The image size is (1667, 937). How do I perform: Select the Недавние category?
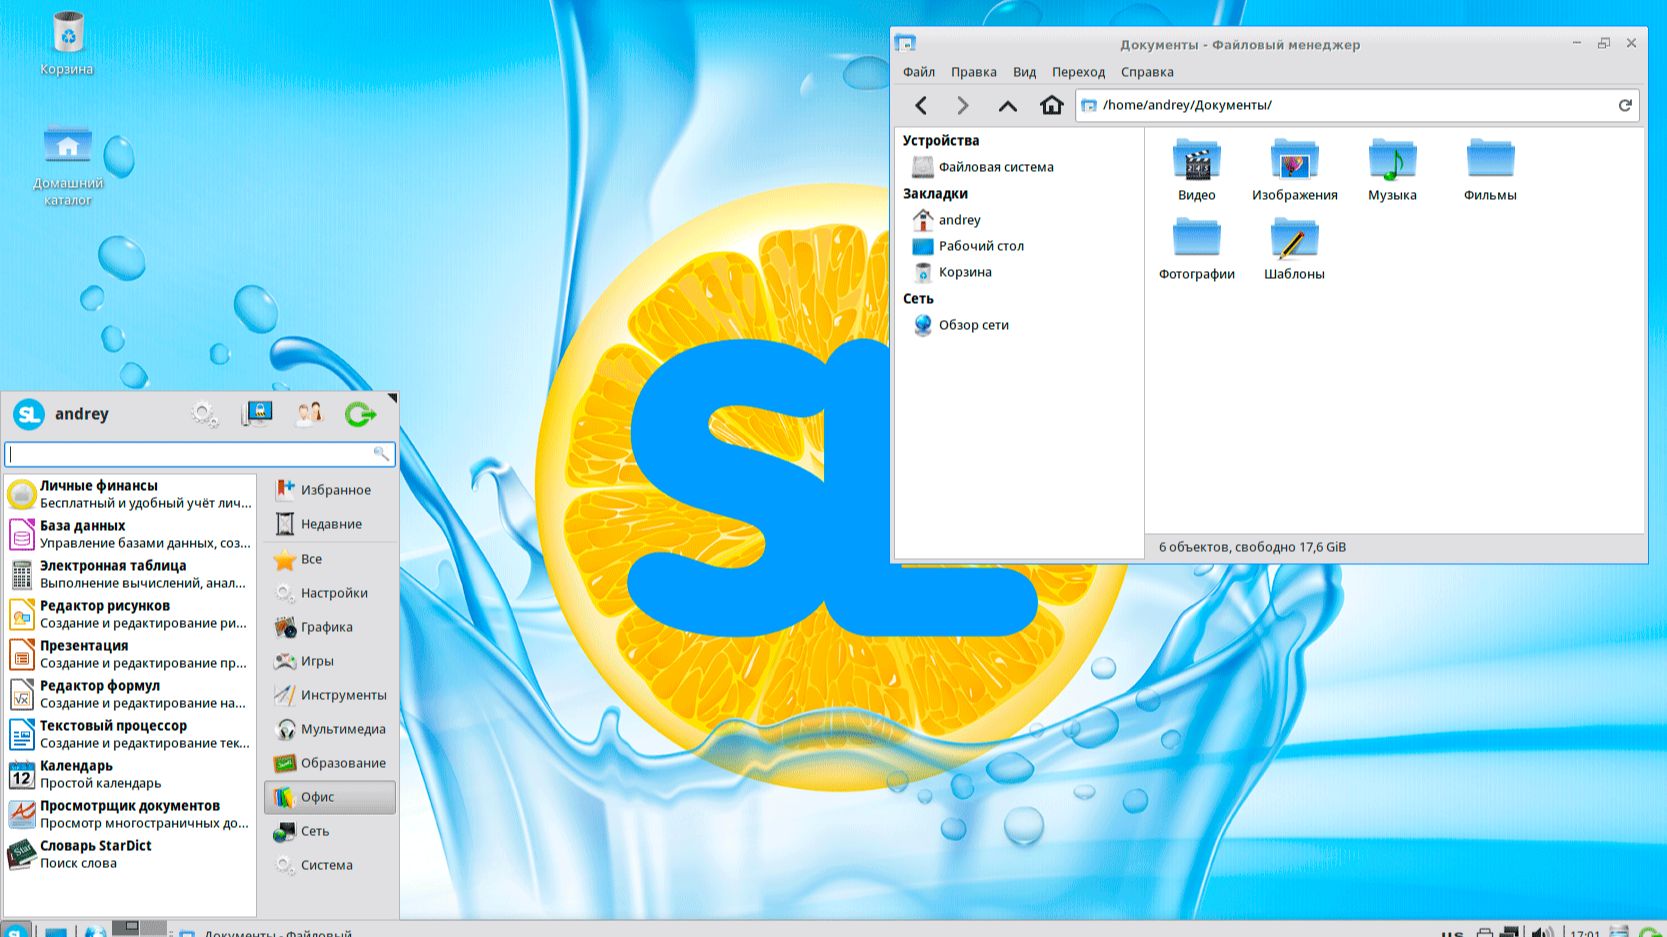tap(330, 524)
